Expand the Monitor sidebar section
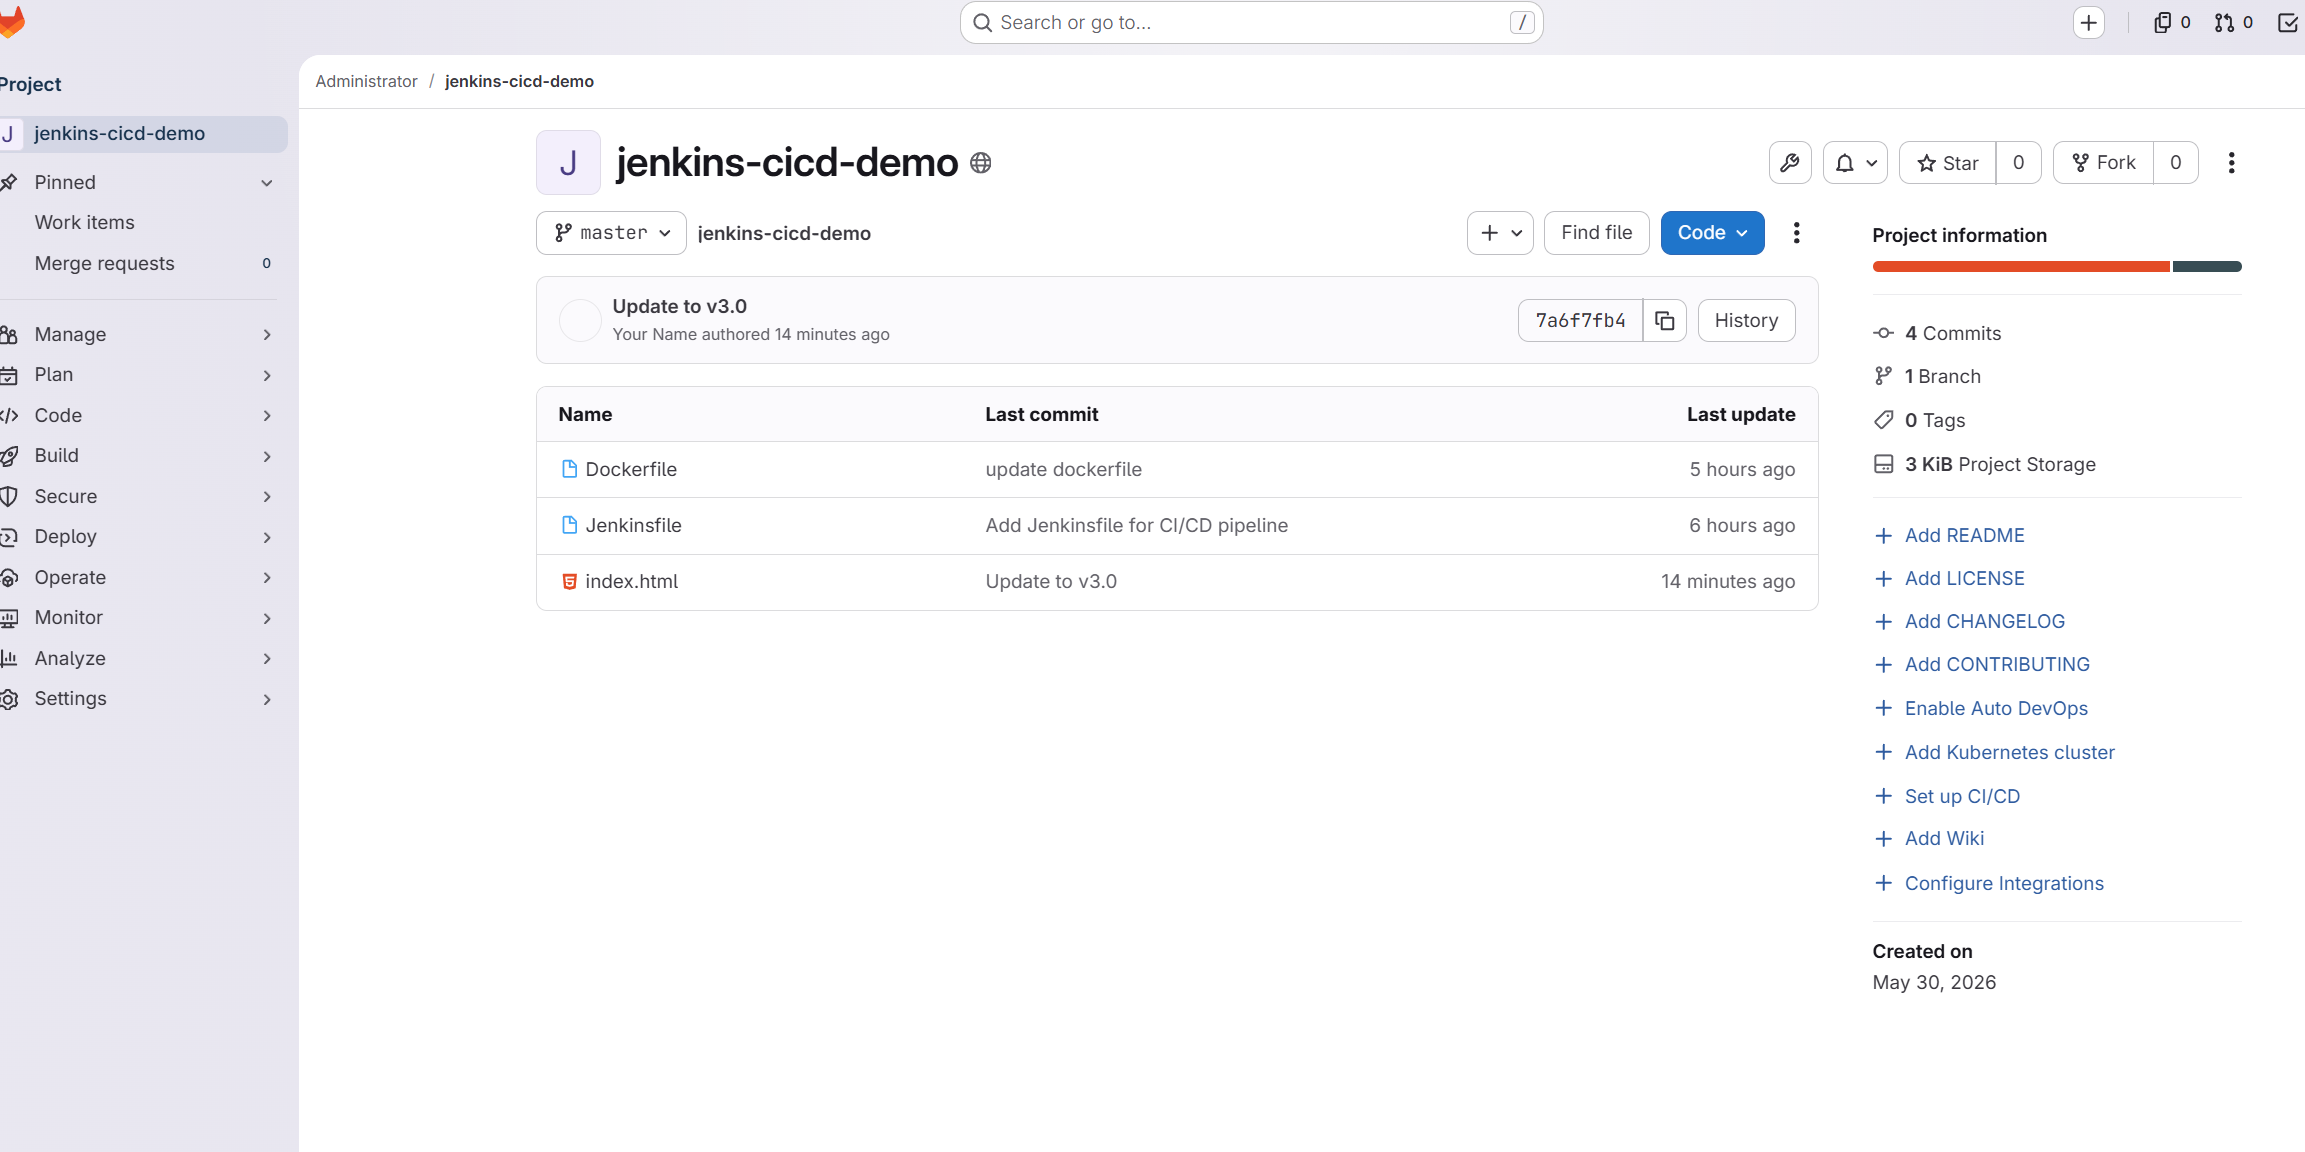 point(138,618)
